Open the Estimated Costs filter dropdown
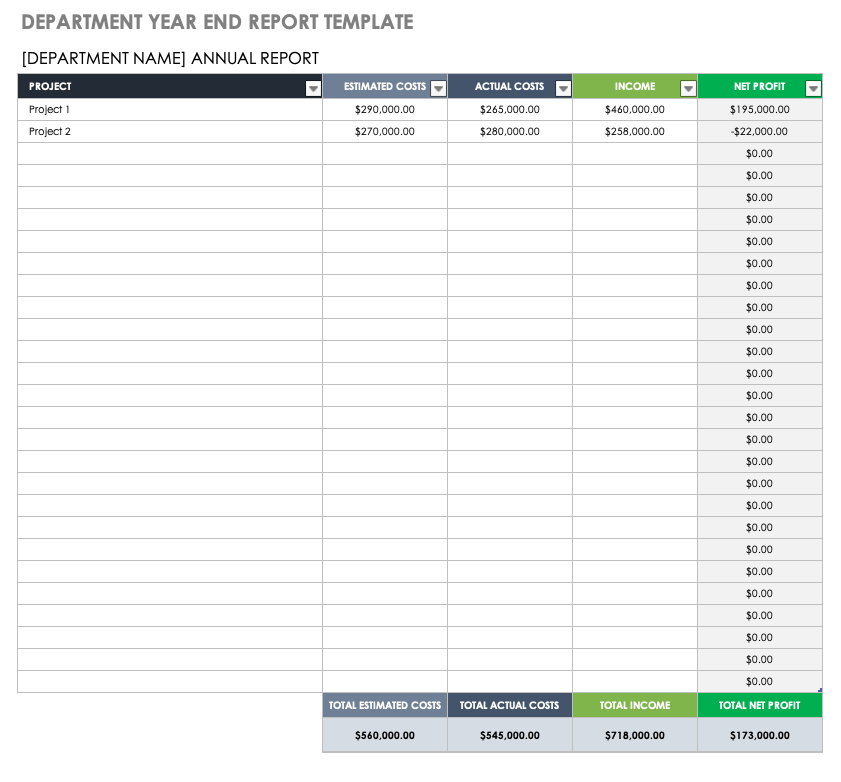Screen dimensions: 841x782 (438, 88)
